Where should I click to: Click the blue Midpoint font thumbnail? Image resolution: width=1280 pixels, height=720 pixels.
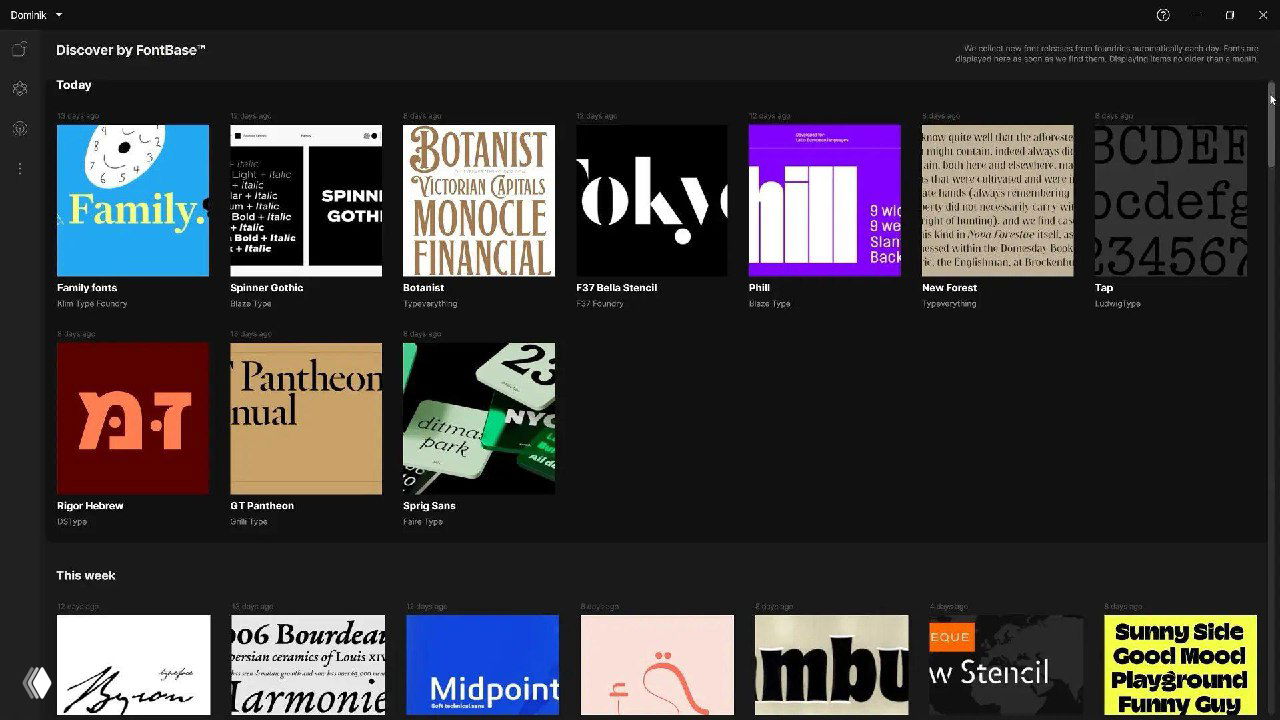tap(482, 665)
